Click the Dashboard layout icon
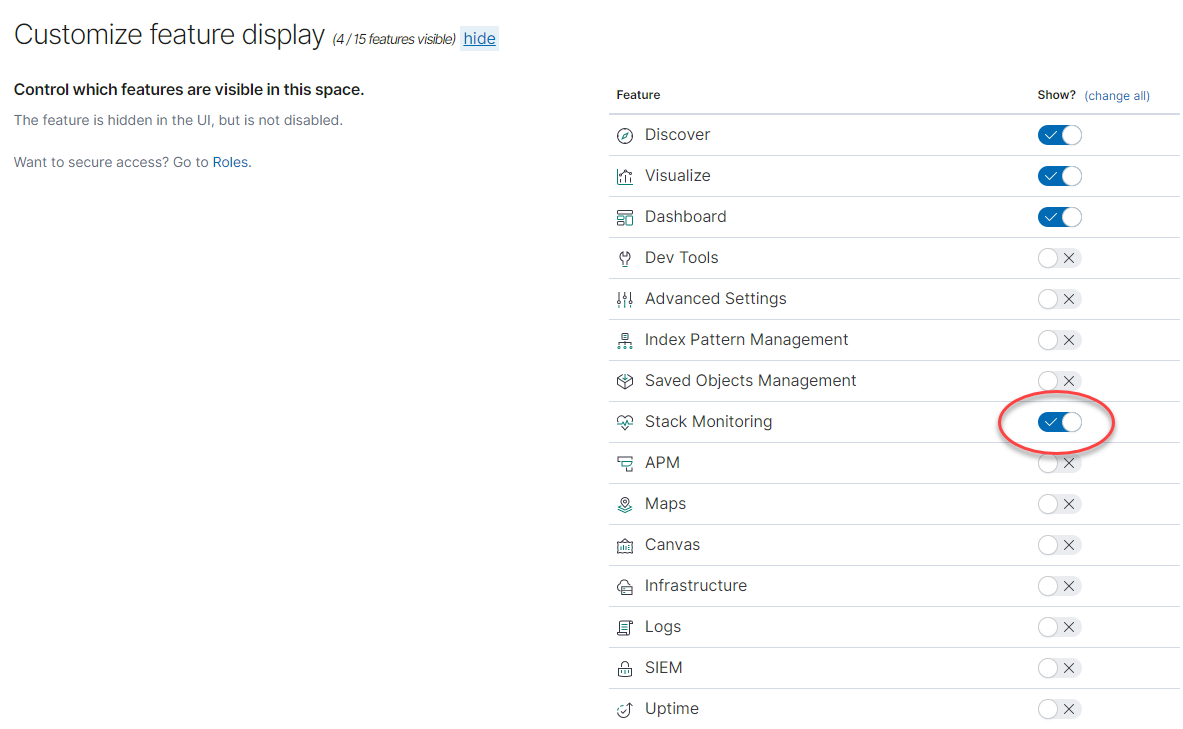The height and width of the screenshot is (729, 1183). click(x=625, y=218)
